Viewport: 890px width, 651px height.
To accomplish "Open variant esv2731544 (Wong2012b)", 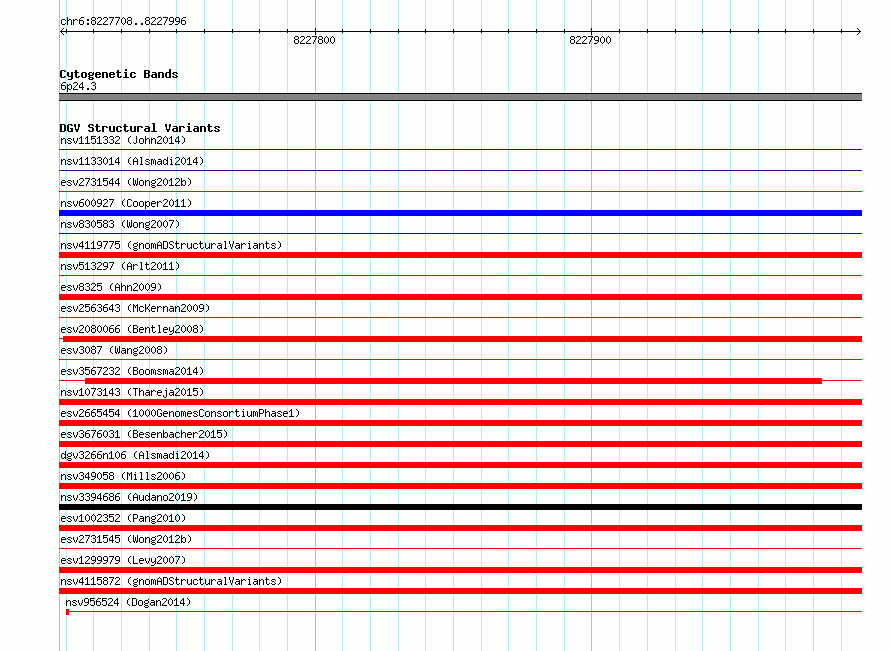I will [x=126, y=182].
